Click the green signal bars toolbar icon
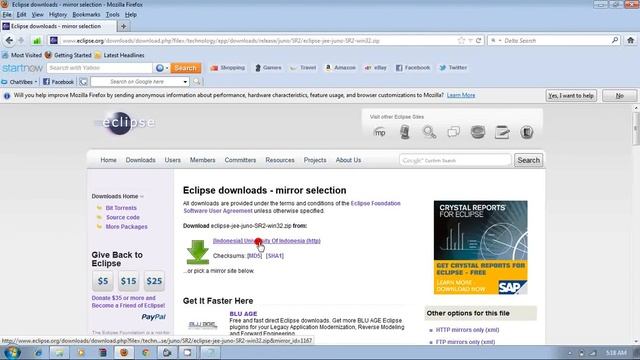The image size is (640, 360). click(x=37, y=40)
